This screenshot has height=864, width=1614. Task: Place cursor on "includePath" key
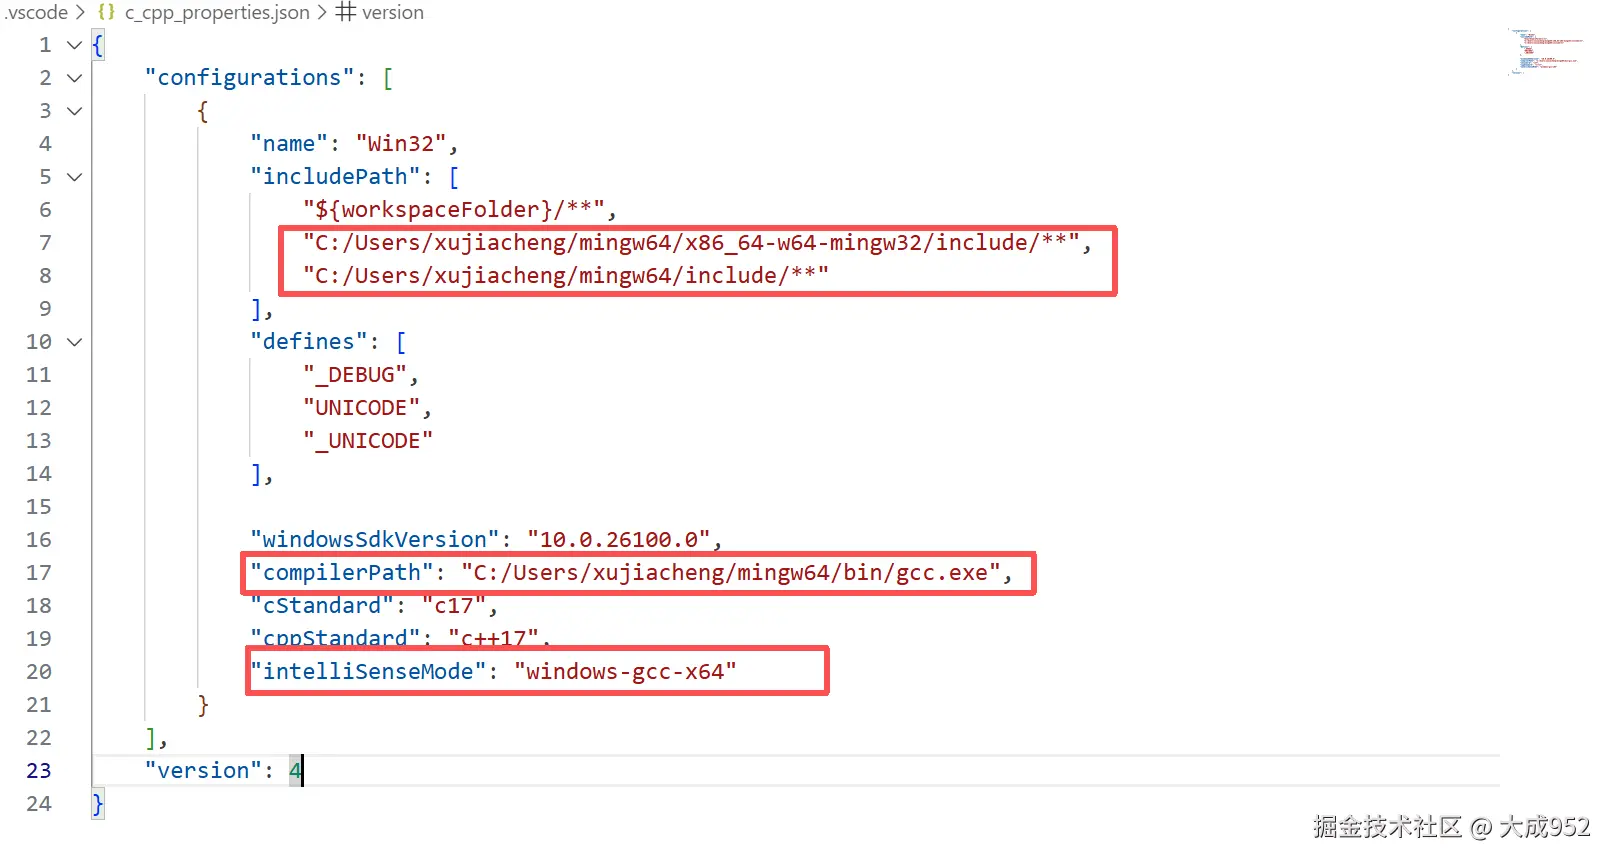click(335, 177)
